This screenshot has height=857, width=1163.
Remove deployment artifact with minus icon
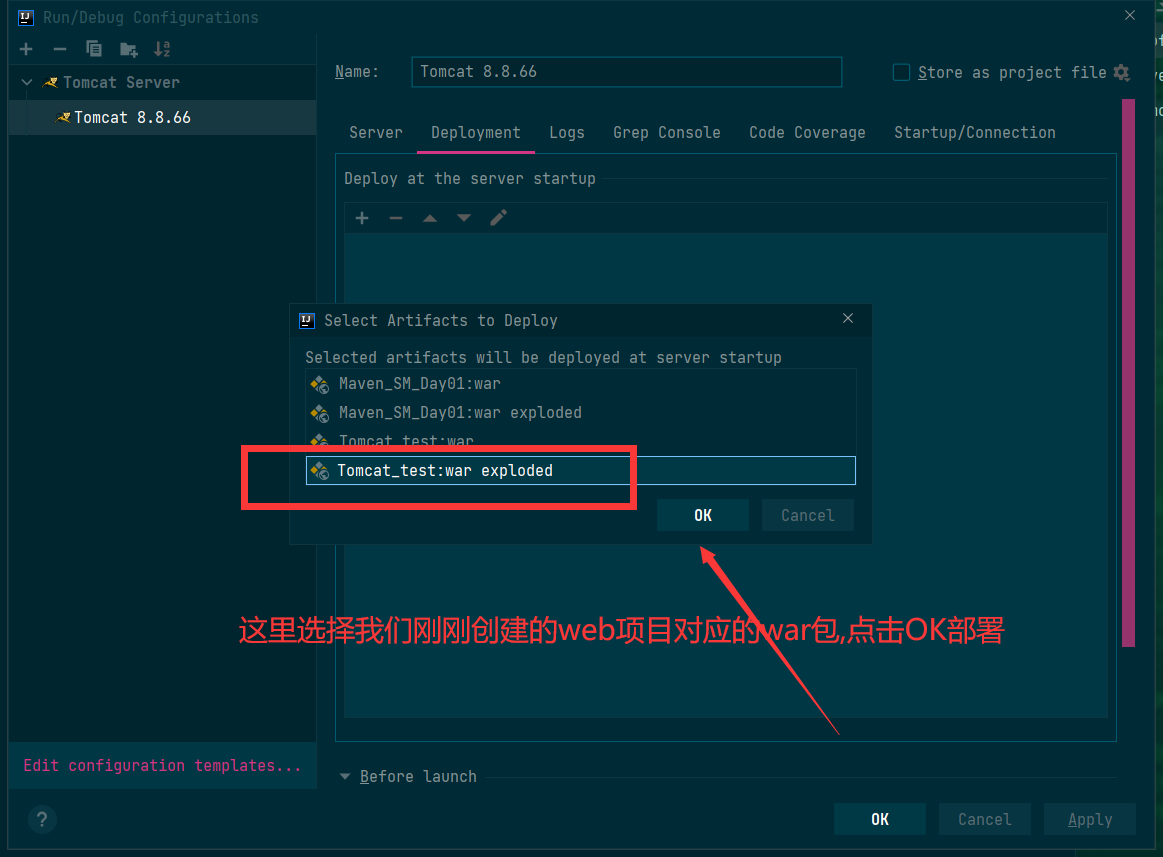[396, 218]
